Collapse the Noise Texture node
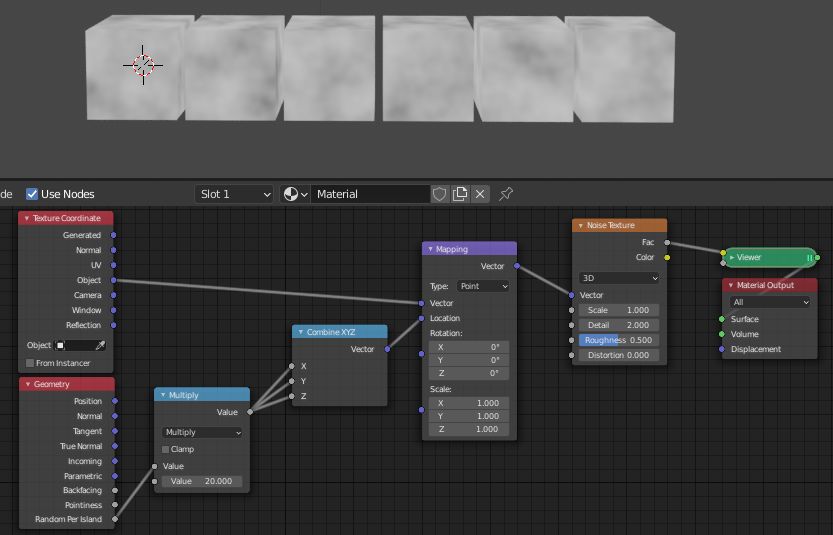This screenshot has width=833, height=535. [581, 225]
